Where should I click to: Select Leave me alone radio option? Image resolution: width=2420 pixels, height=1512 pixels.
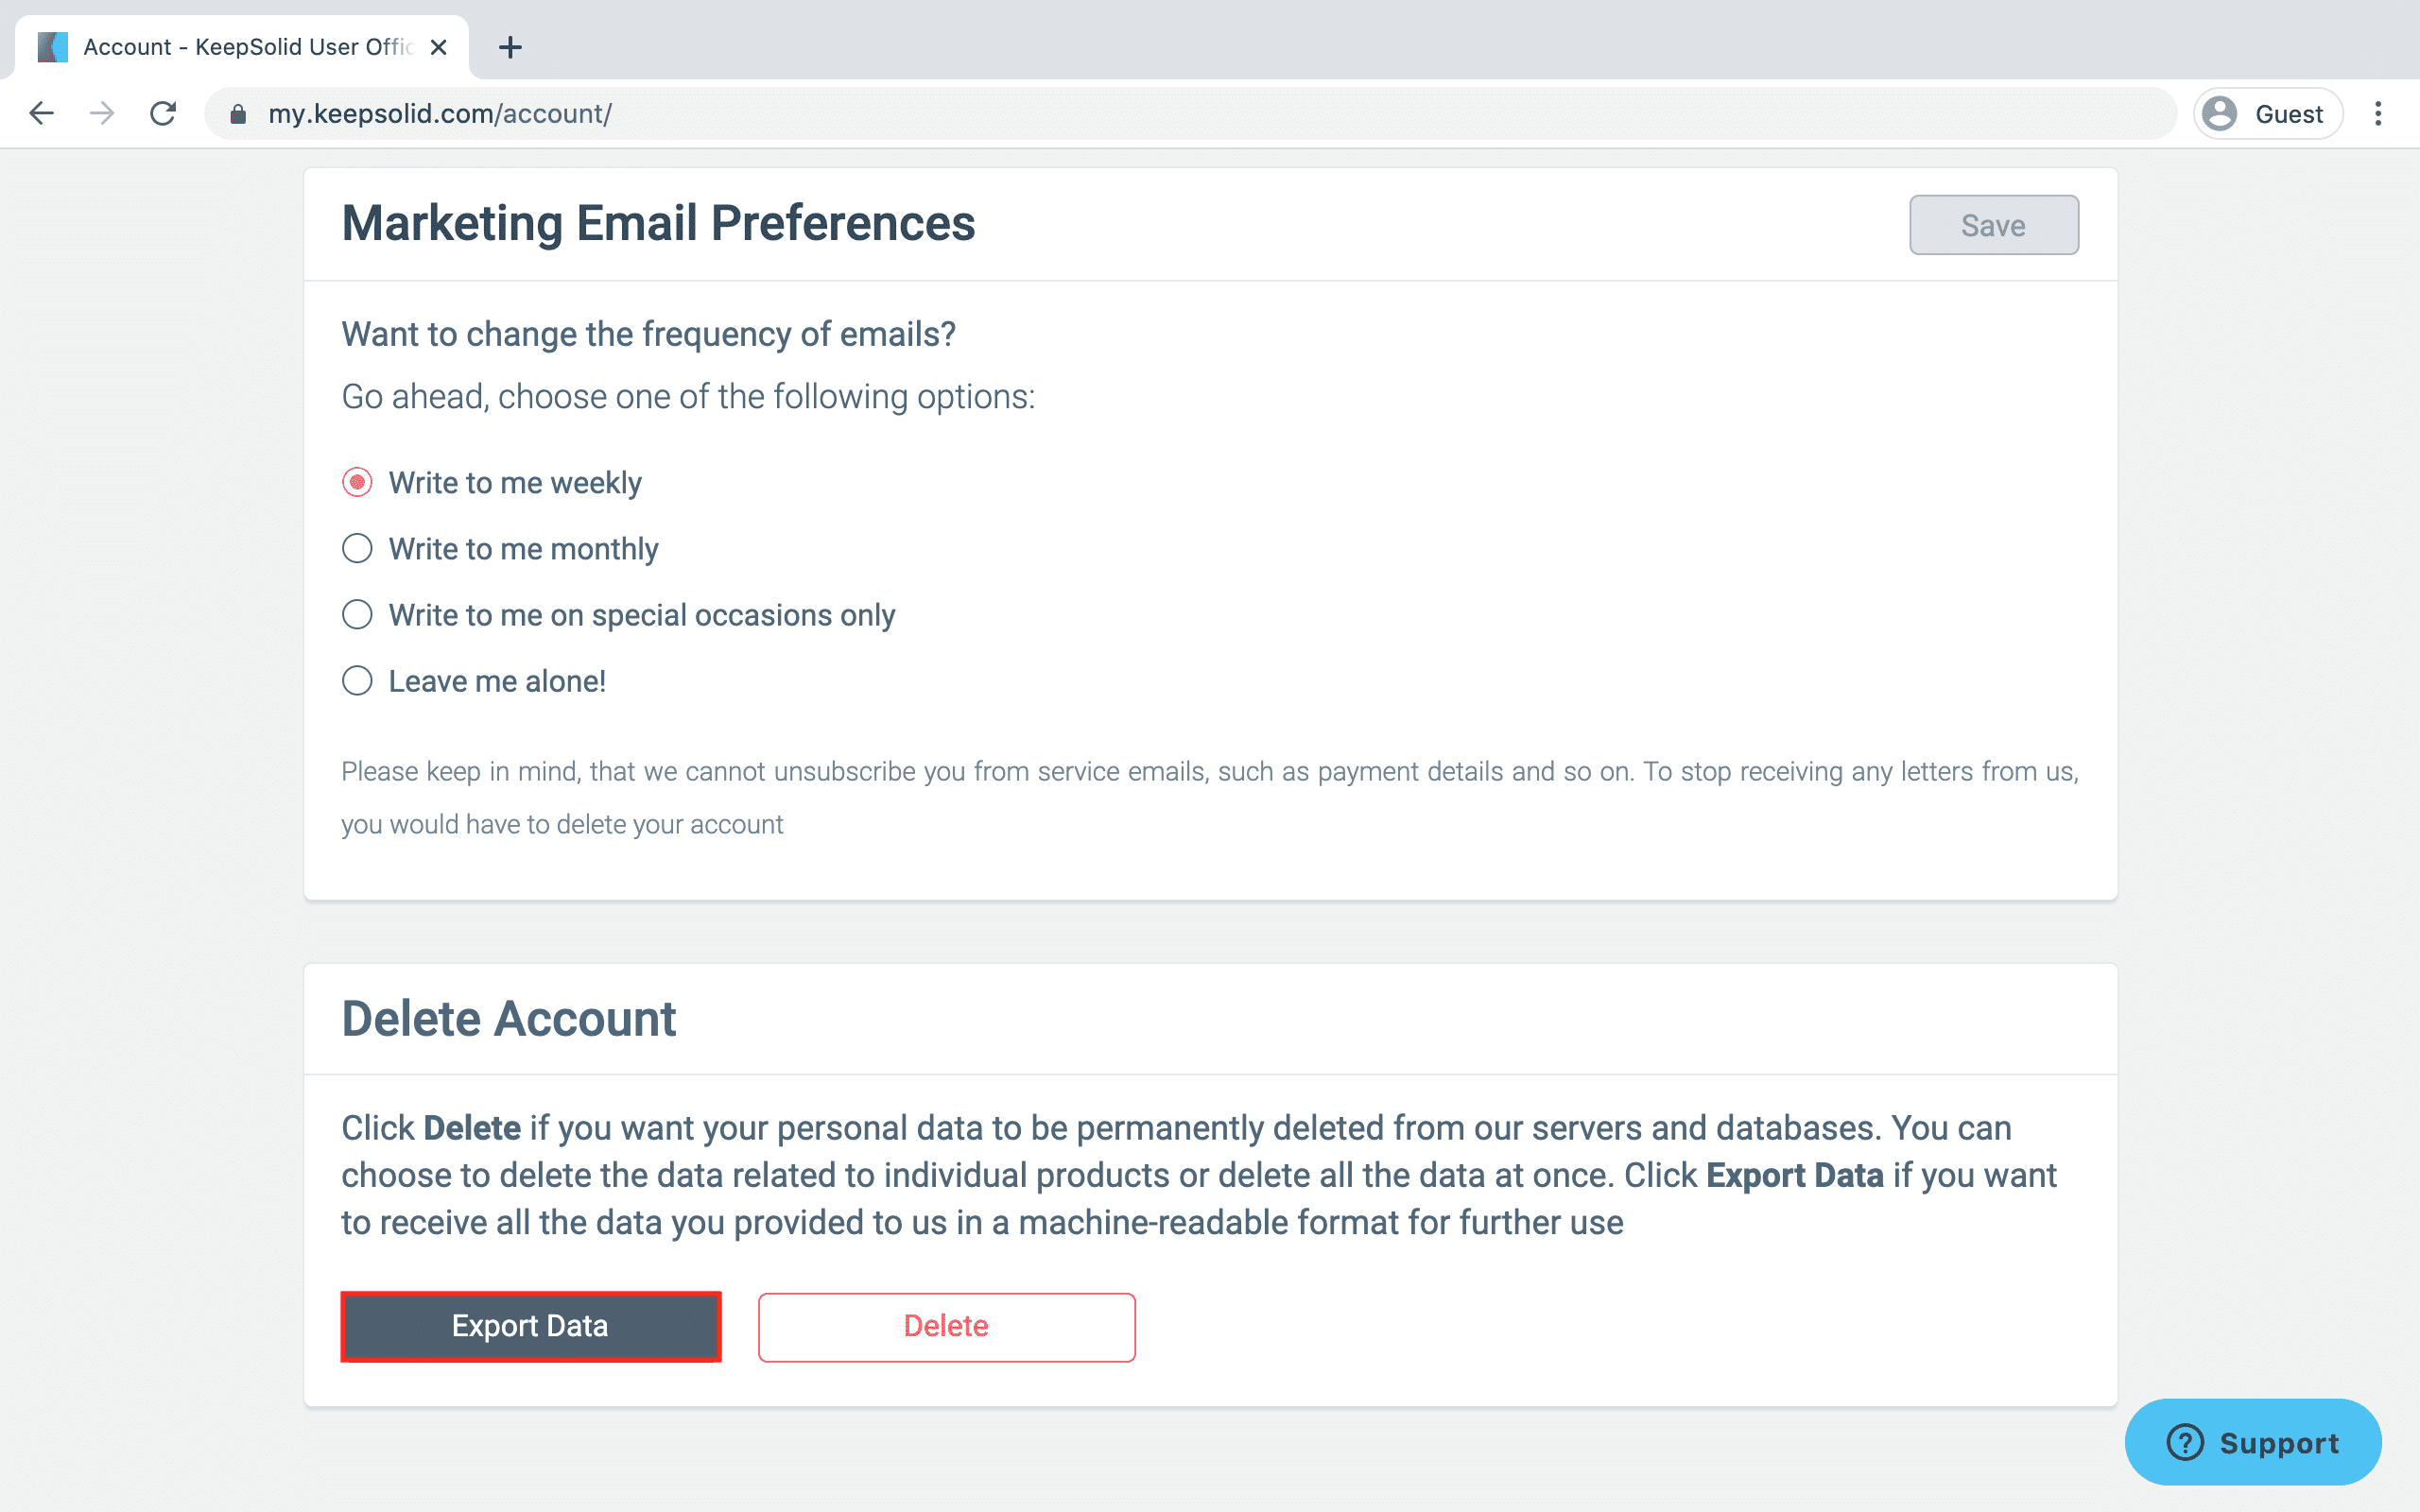[x=357, y=681]
